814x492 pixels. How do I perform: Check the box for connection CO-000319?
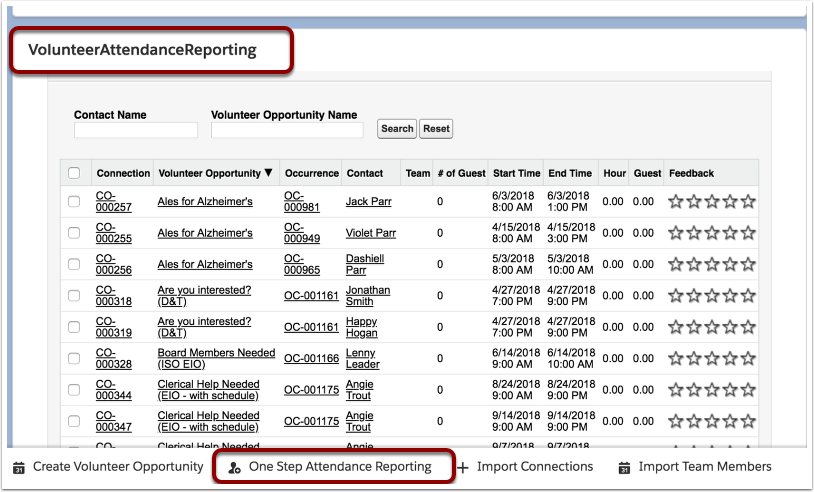(x=74, y=327)
